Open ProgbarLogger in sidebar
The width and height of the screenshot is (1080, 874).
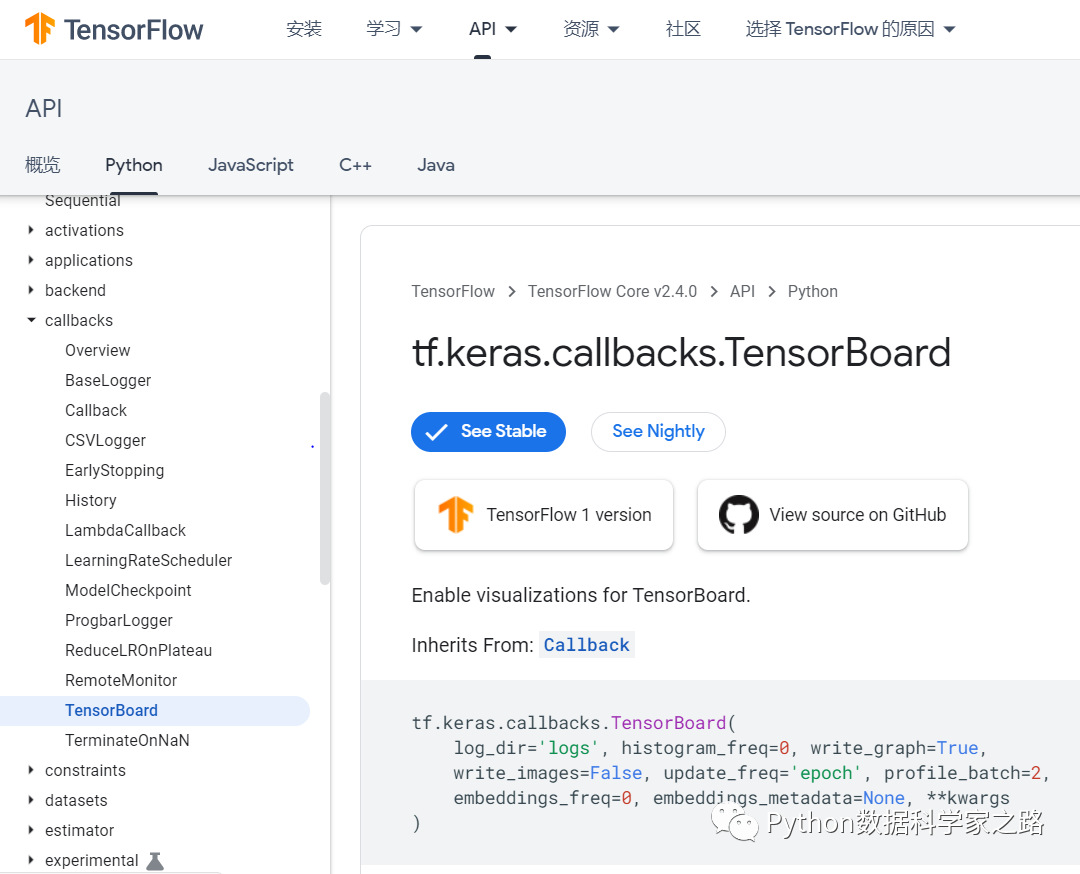point(118,621)
